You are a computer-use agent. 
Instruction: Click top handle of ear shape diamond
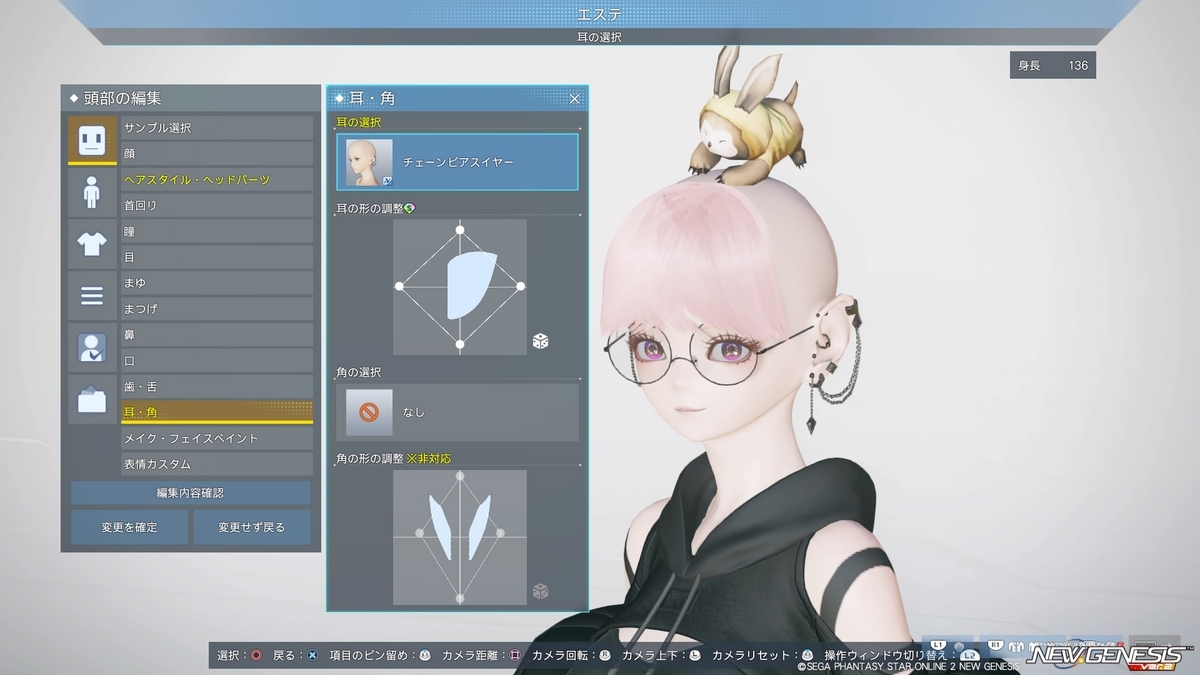coord(460,230)
